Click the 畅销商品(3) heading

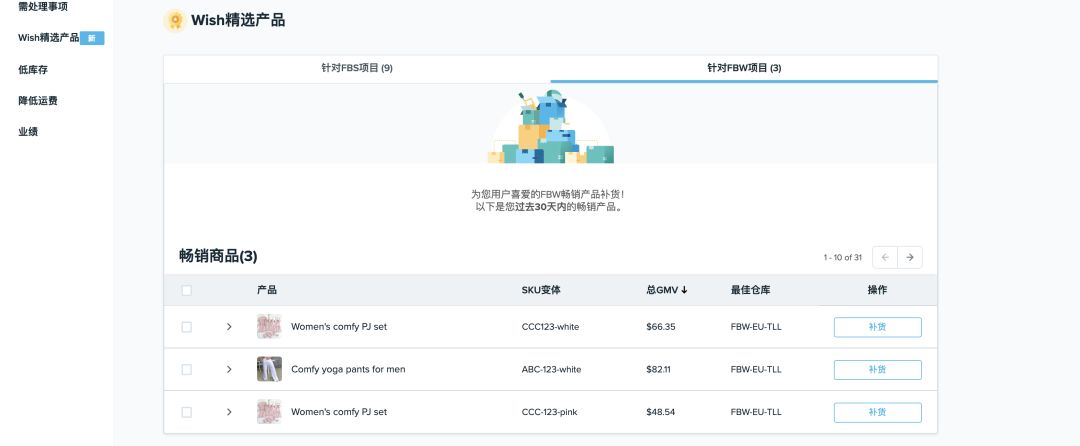(218, 257)
